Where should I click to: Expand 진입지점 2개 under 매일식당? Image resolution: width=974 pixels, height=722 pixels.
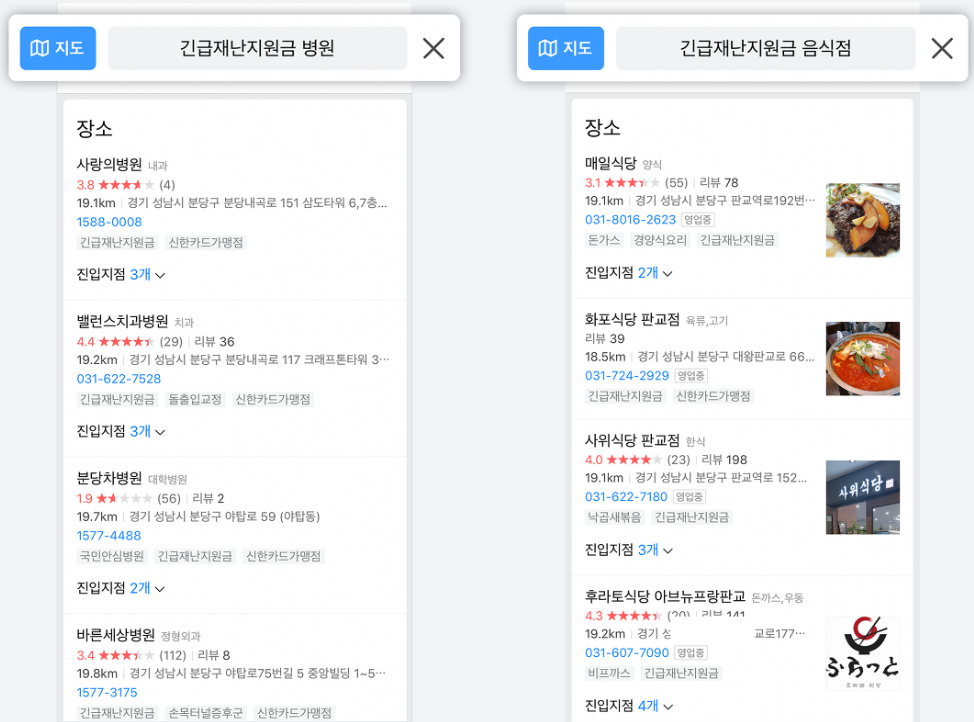tap(629, 273)
